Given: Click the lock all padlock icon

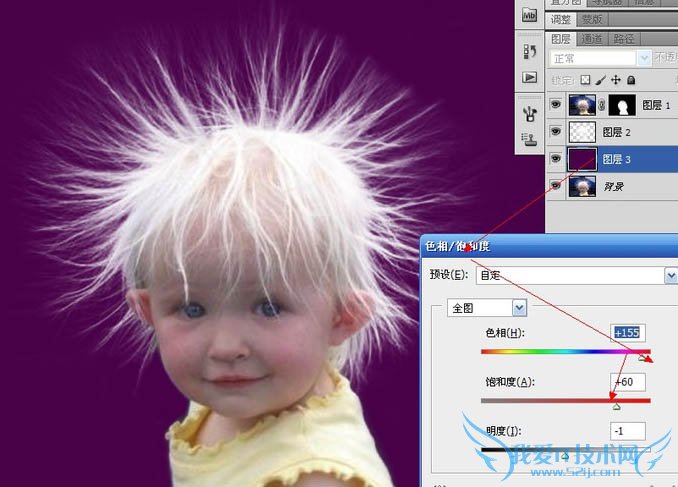Looking at the screenshot, I should click(x=630, y=80).
